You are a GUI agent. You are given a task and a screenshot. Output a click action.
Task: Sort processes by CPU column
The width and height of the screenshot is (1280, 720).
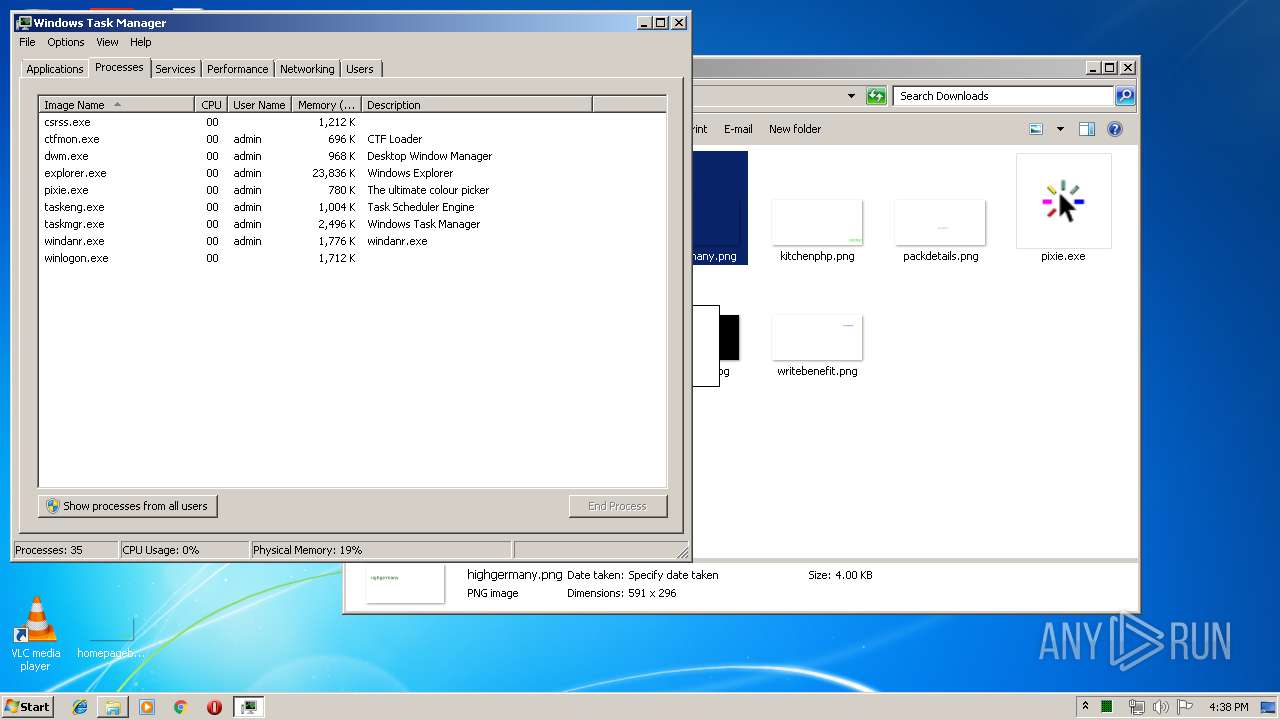pos(211,105)
